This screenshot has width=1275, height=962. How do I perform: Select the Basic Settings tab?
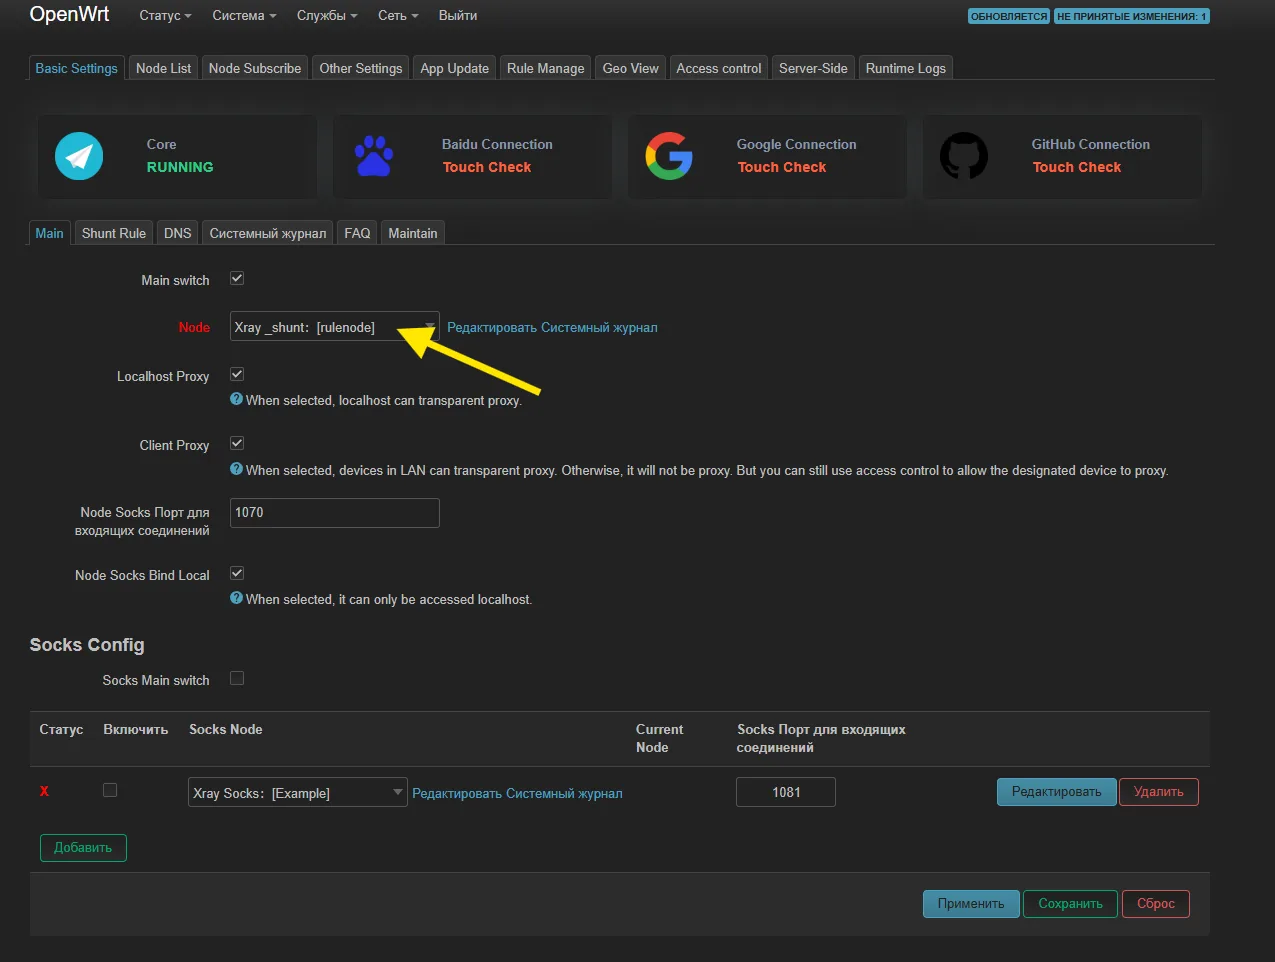(77, 68)
